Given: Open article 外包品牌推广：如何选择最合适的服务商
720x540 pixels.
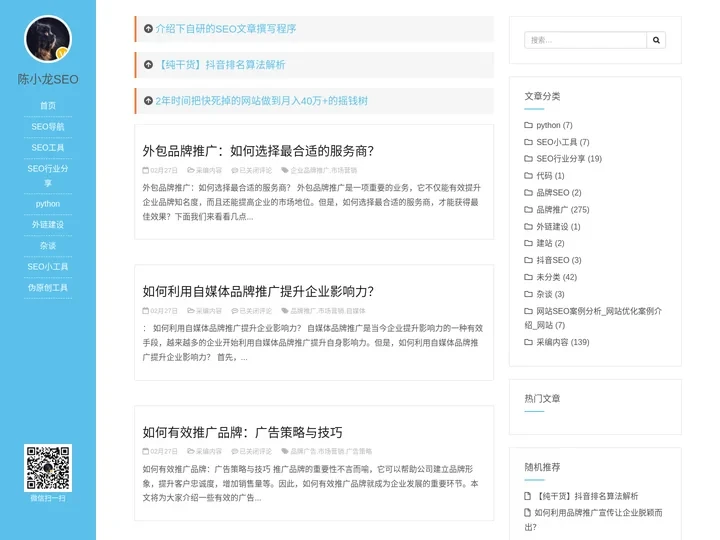Looking at the screenshot, I should tap(258, 151).
